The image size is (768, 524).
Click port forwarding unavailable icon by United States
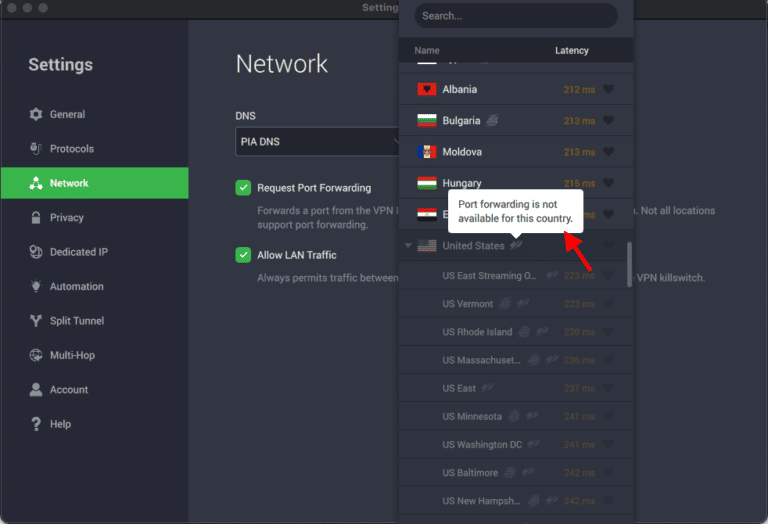(516, 245)
